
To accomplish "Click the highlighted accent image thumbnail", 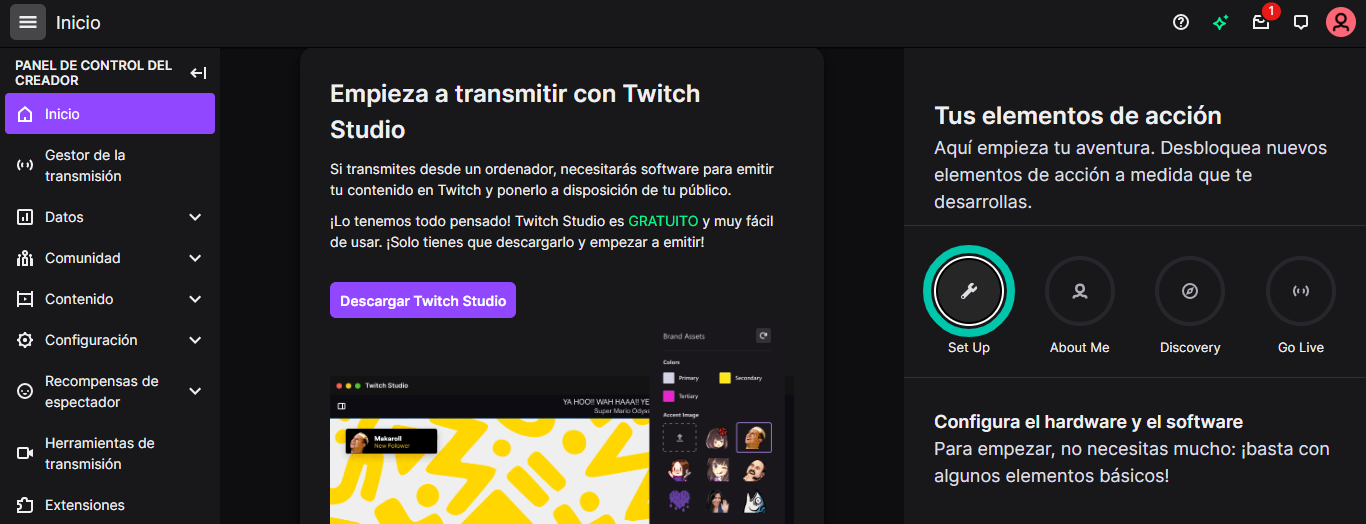I will point(754,437).
